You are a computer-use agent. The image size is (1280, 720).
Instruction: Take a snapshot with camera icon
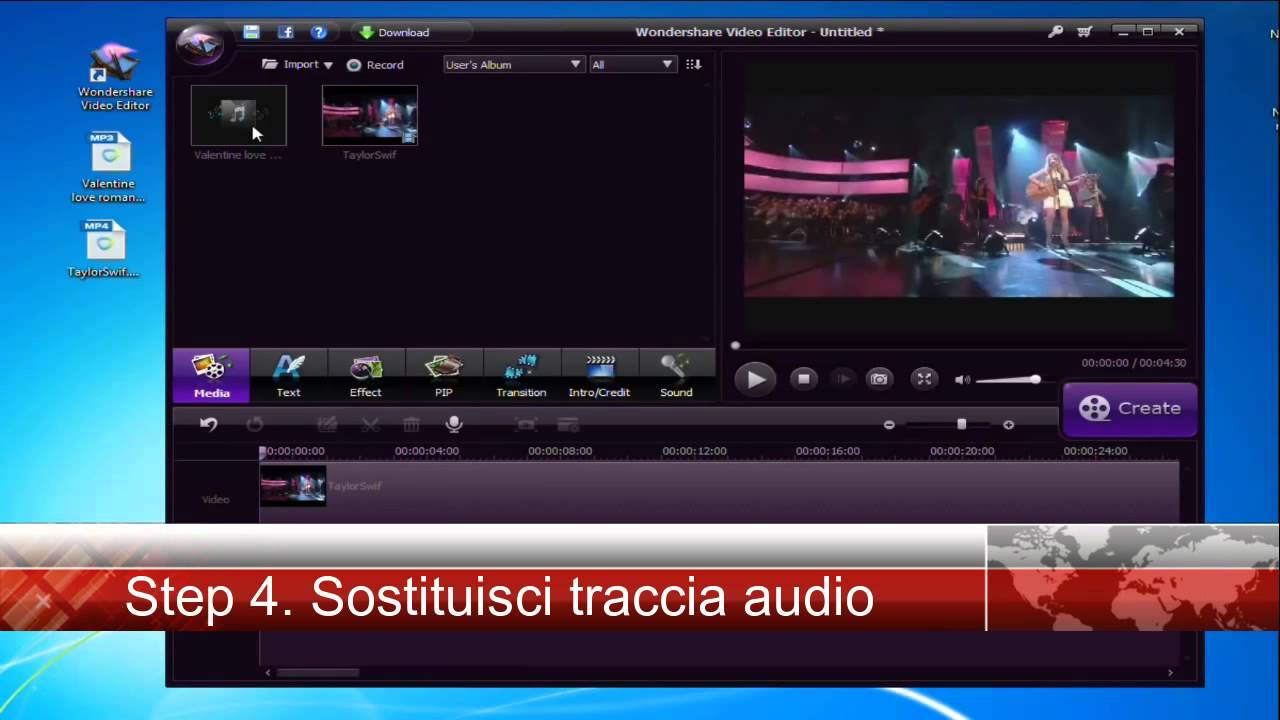[x=878, y=379]
